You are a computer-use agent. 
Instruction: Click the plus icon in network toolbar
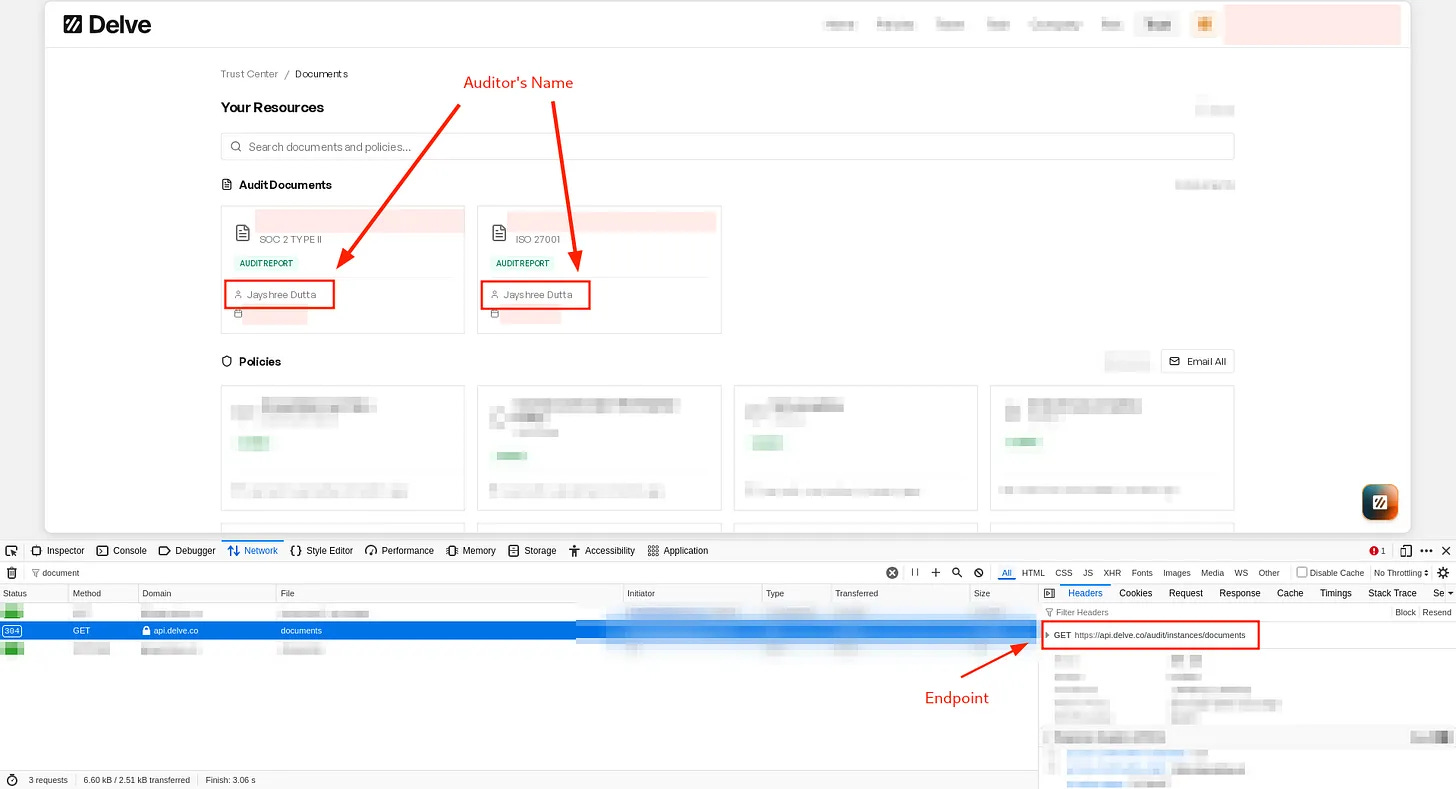936,573
